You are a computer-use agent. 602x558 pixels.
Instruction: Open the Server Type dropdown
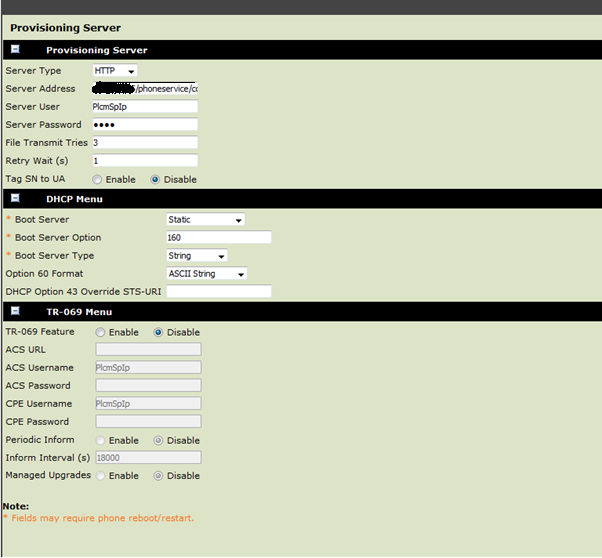click(x=115, y=71)
